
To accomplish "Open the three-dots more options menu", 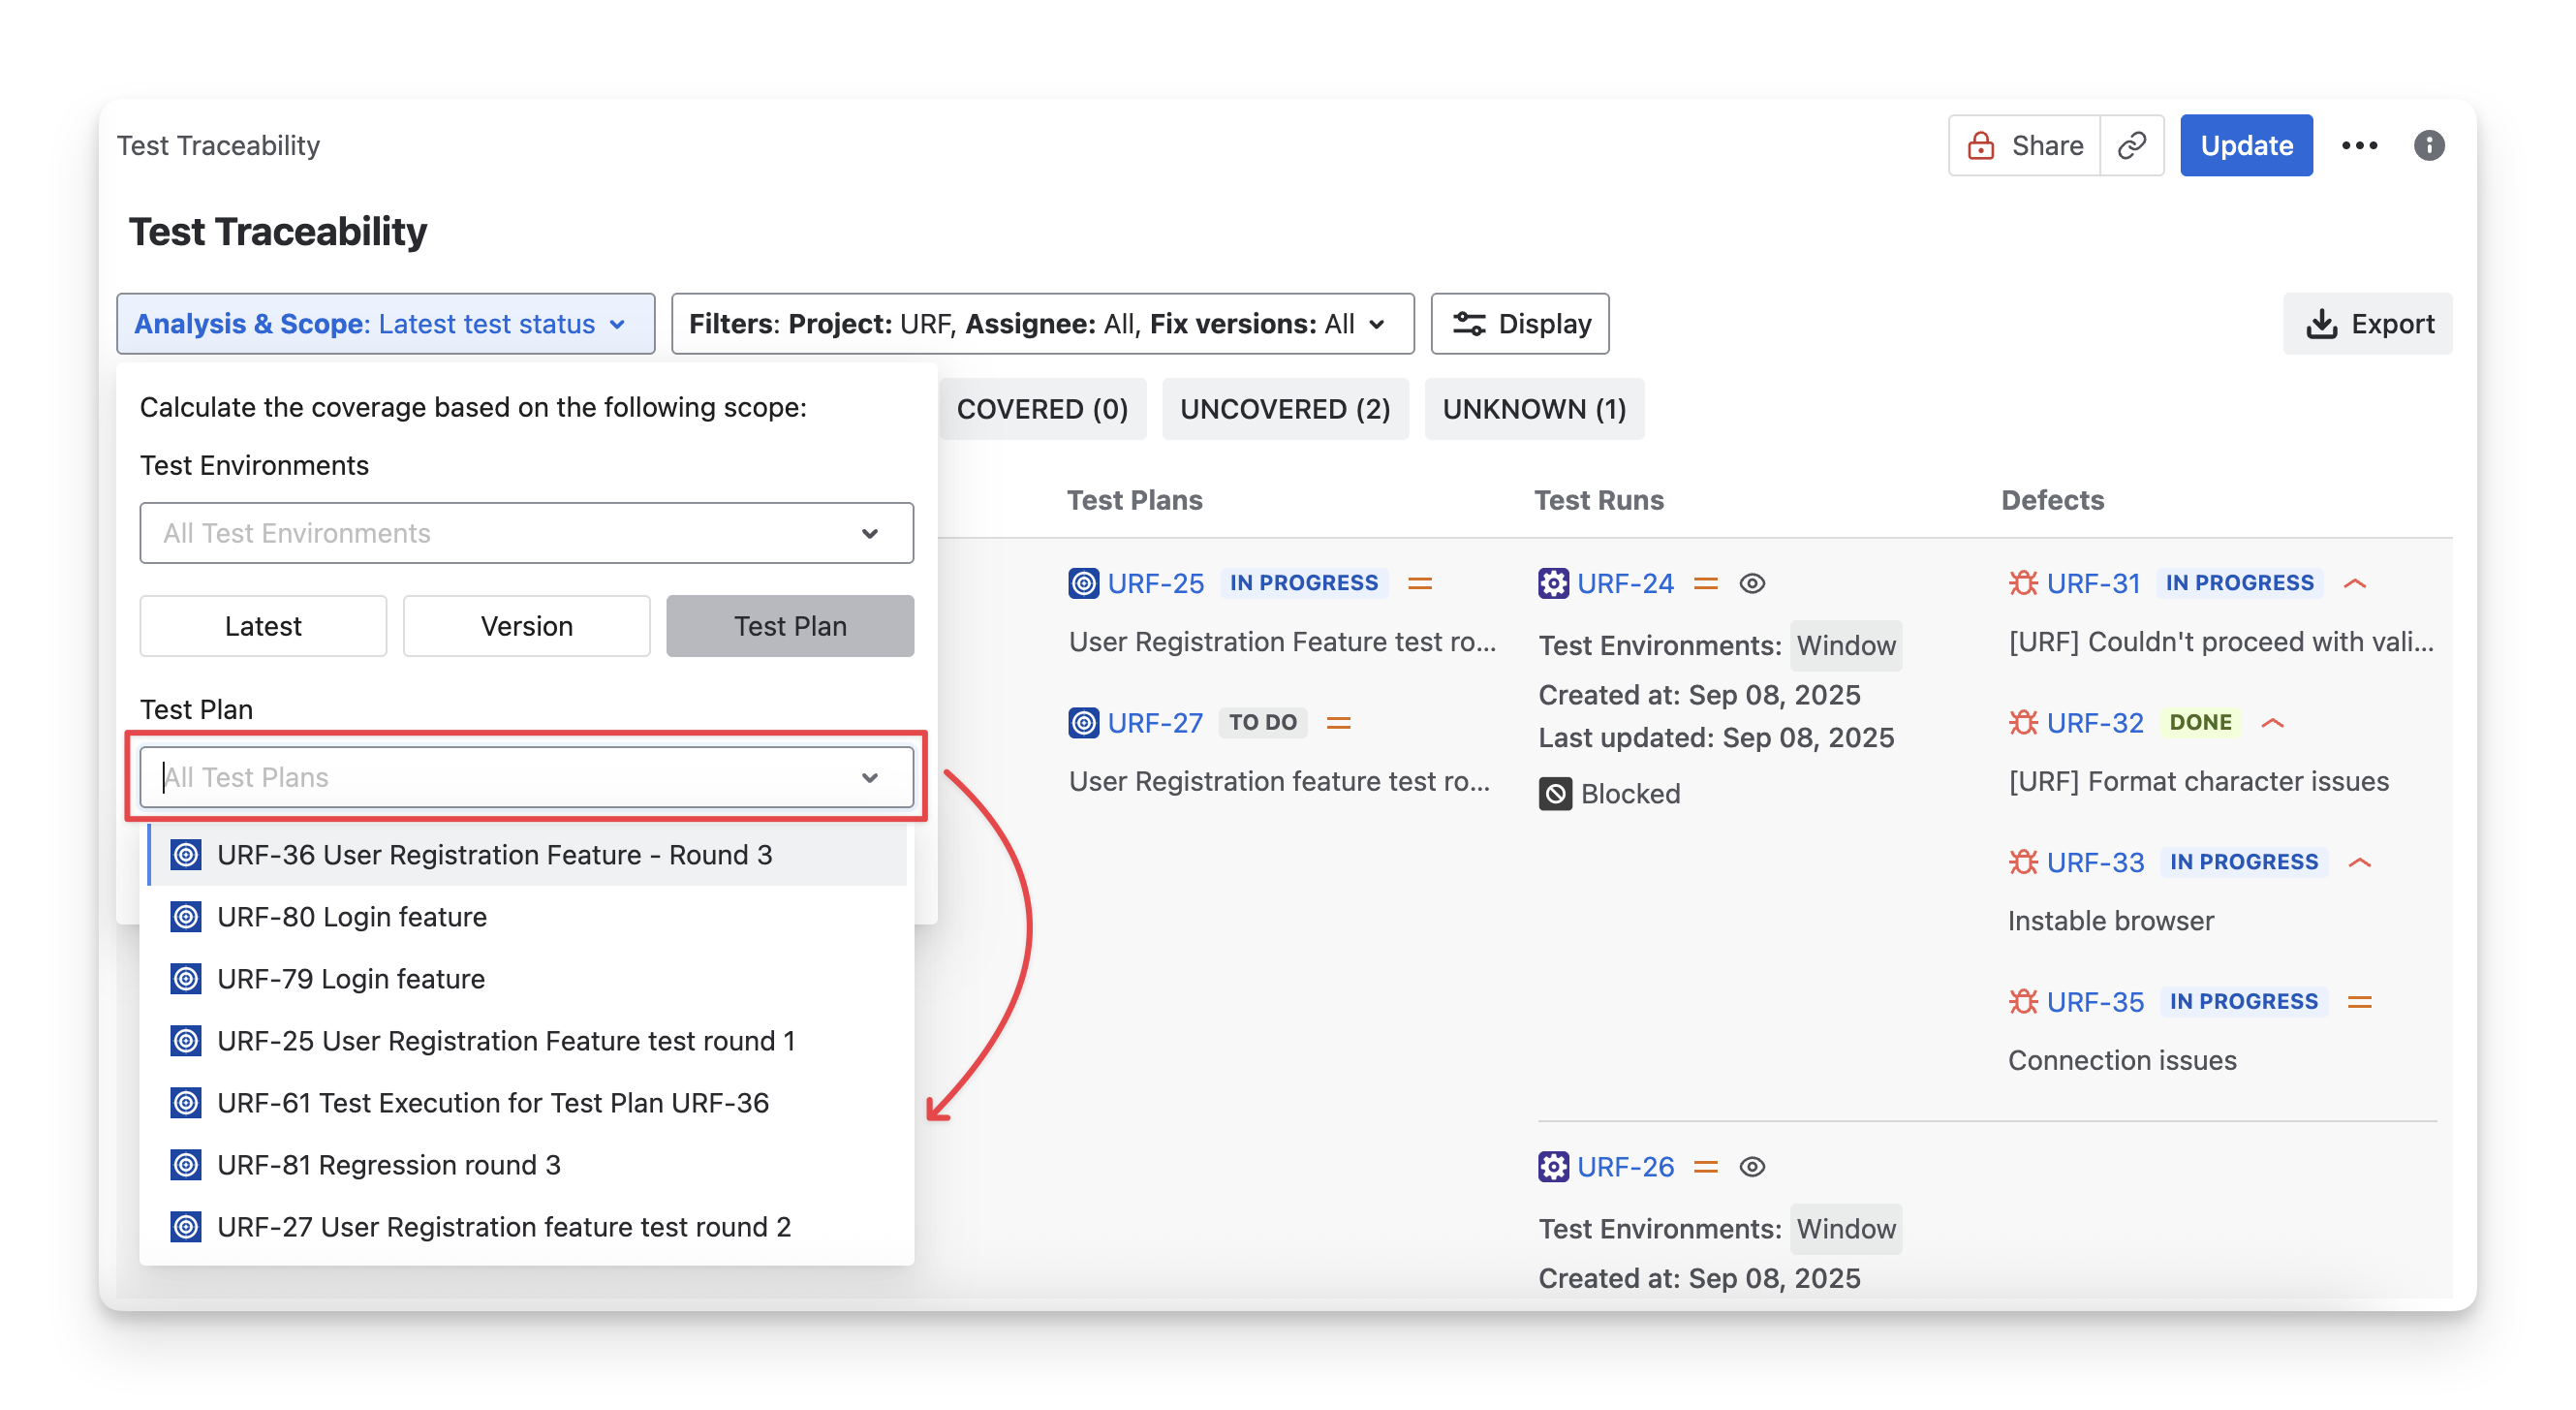I will coord(2359,145).
